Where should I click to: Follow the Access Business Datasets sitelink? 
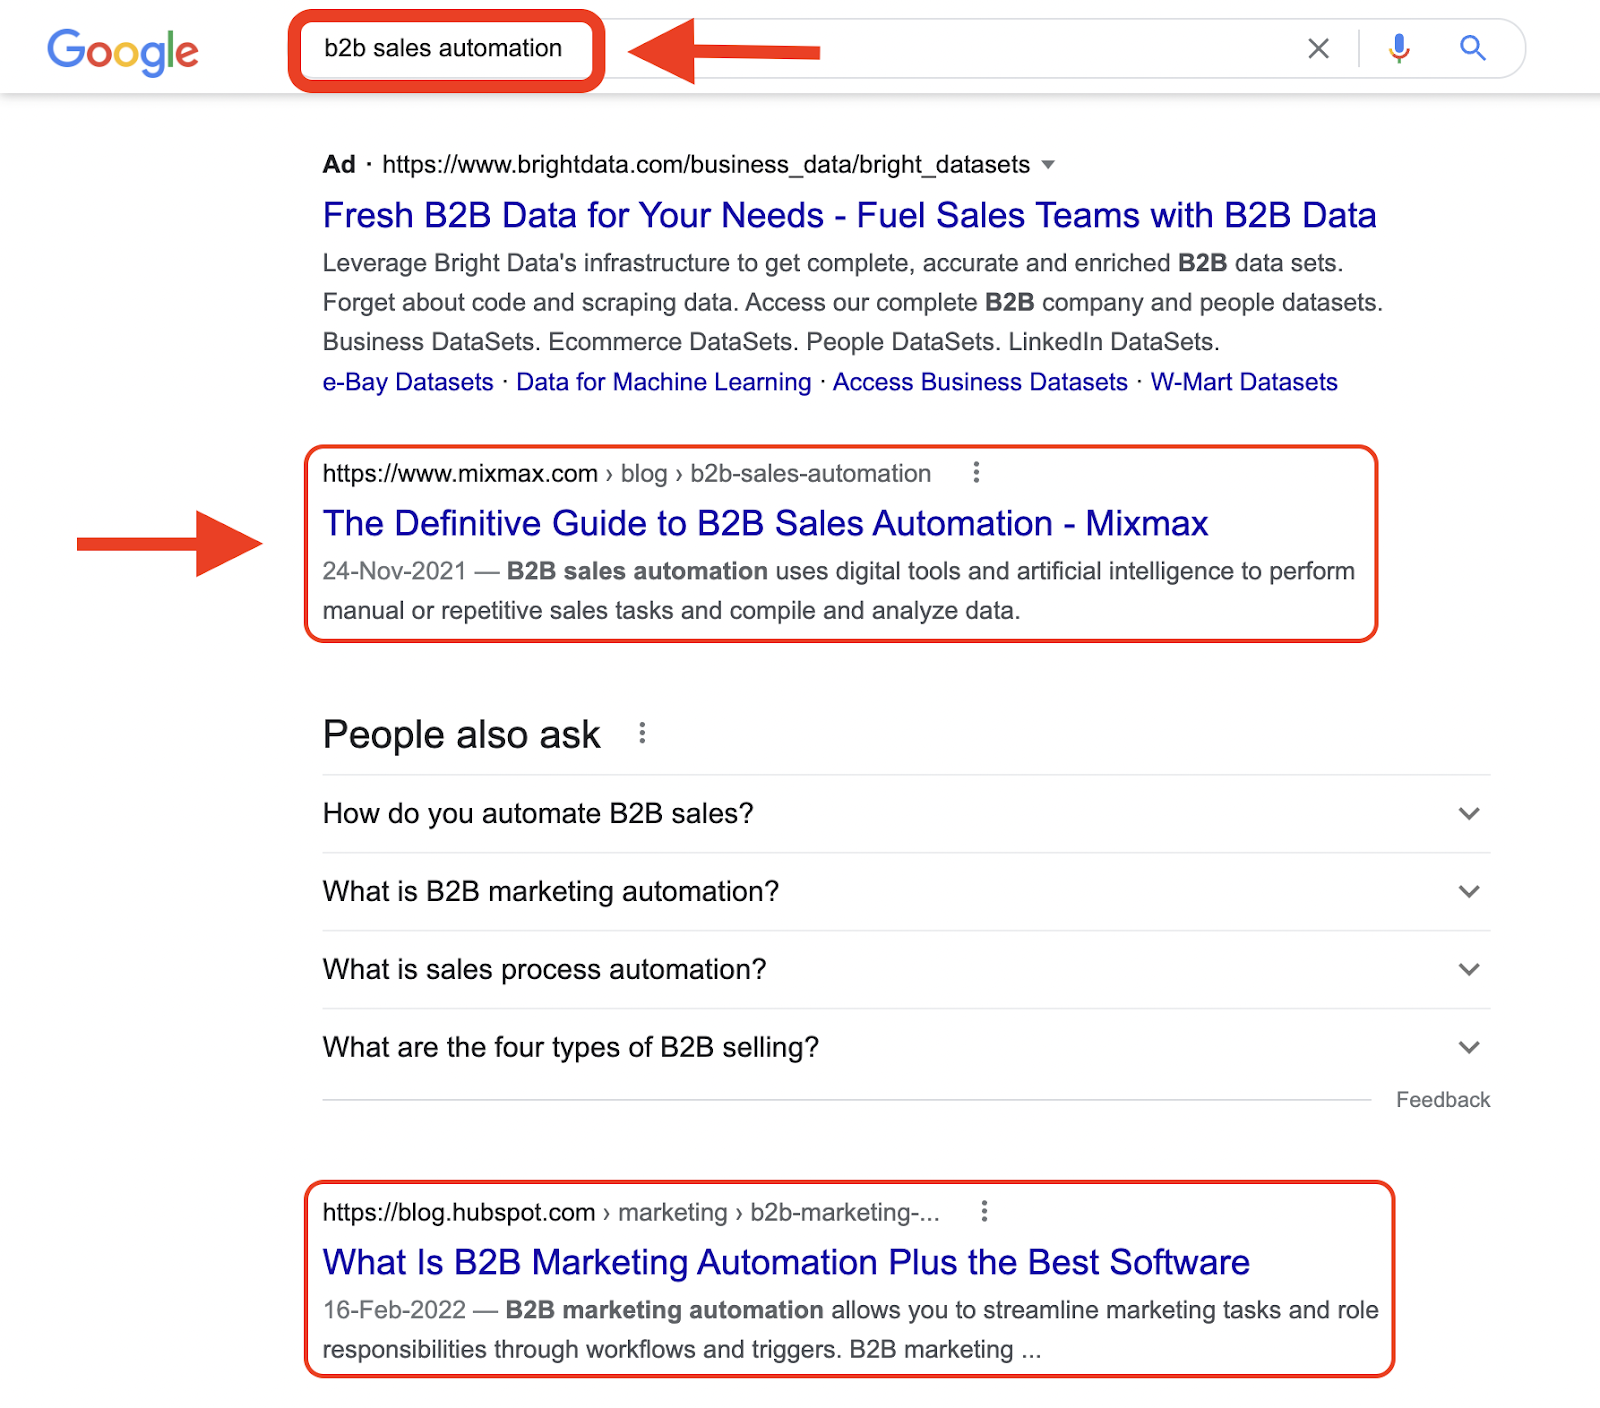tap(980, 382)
